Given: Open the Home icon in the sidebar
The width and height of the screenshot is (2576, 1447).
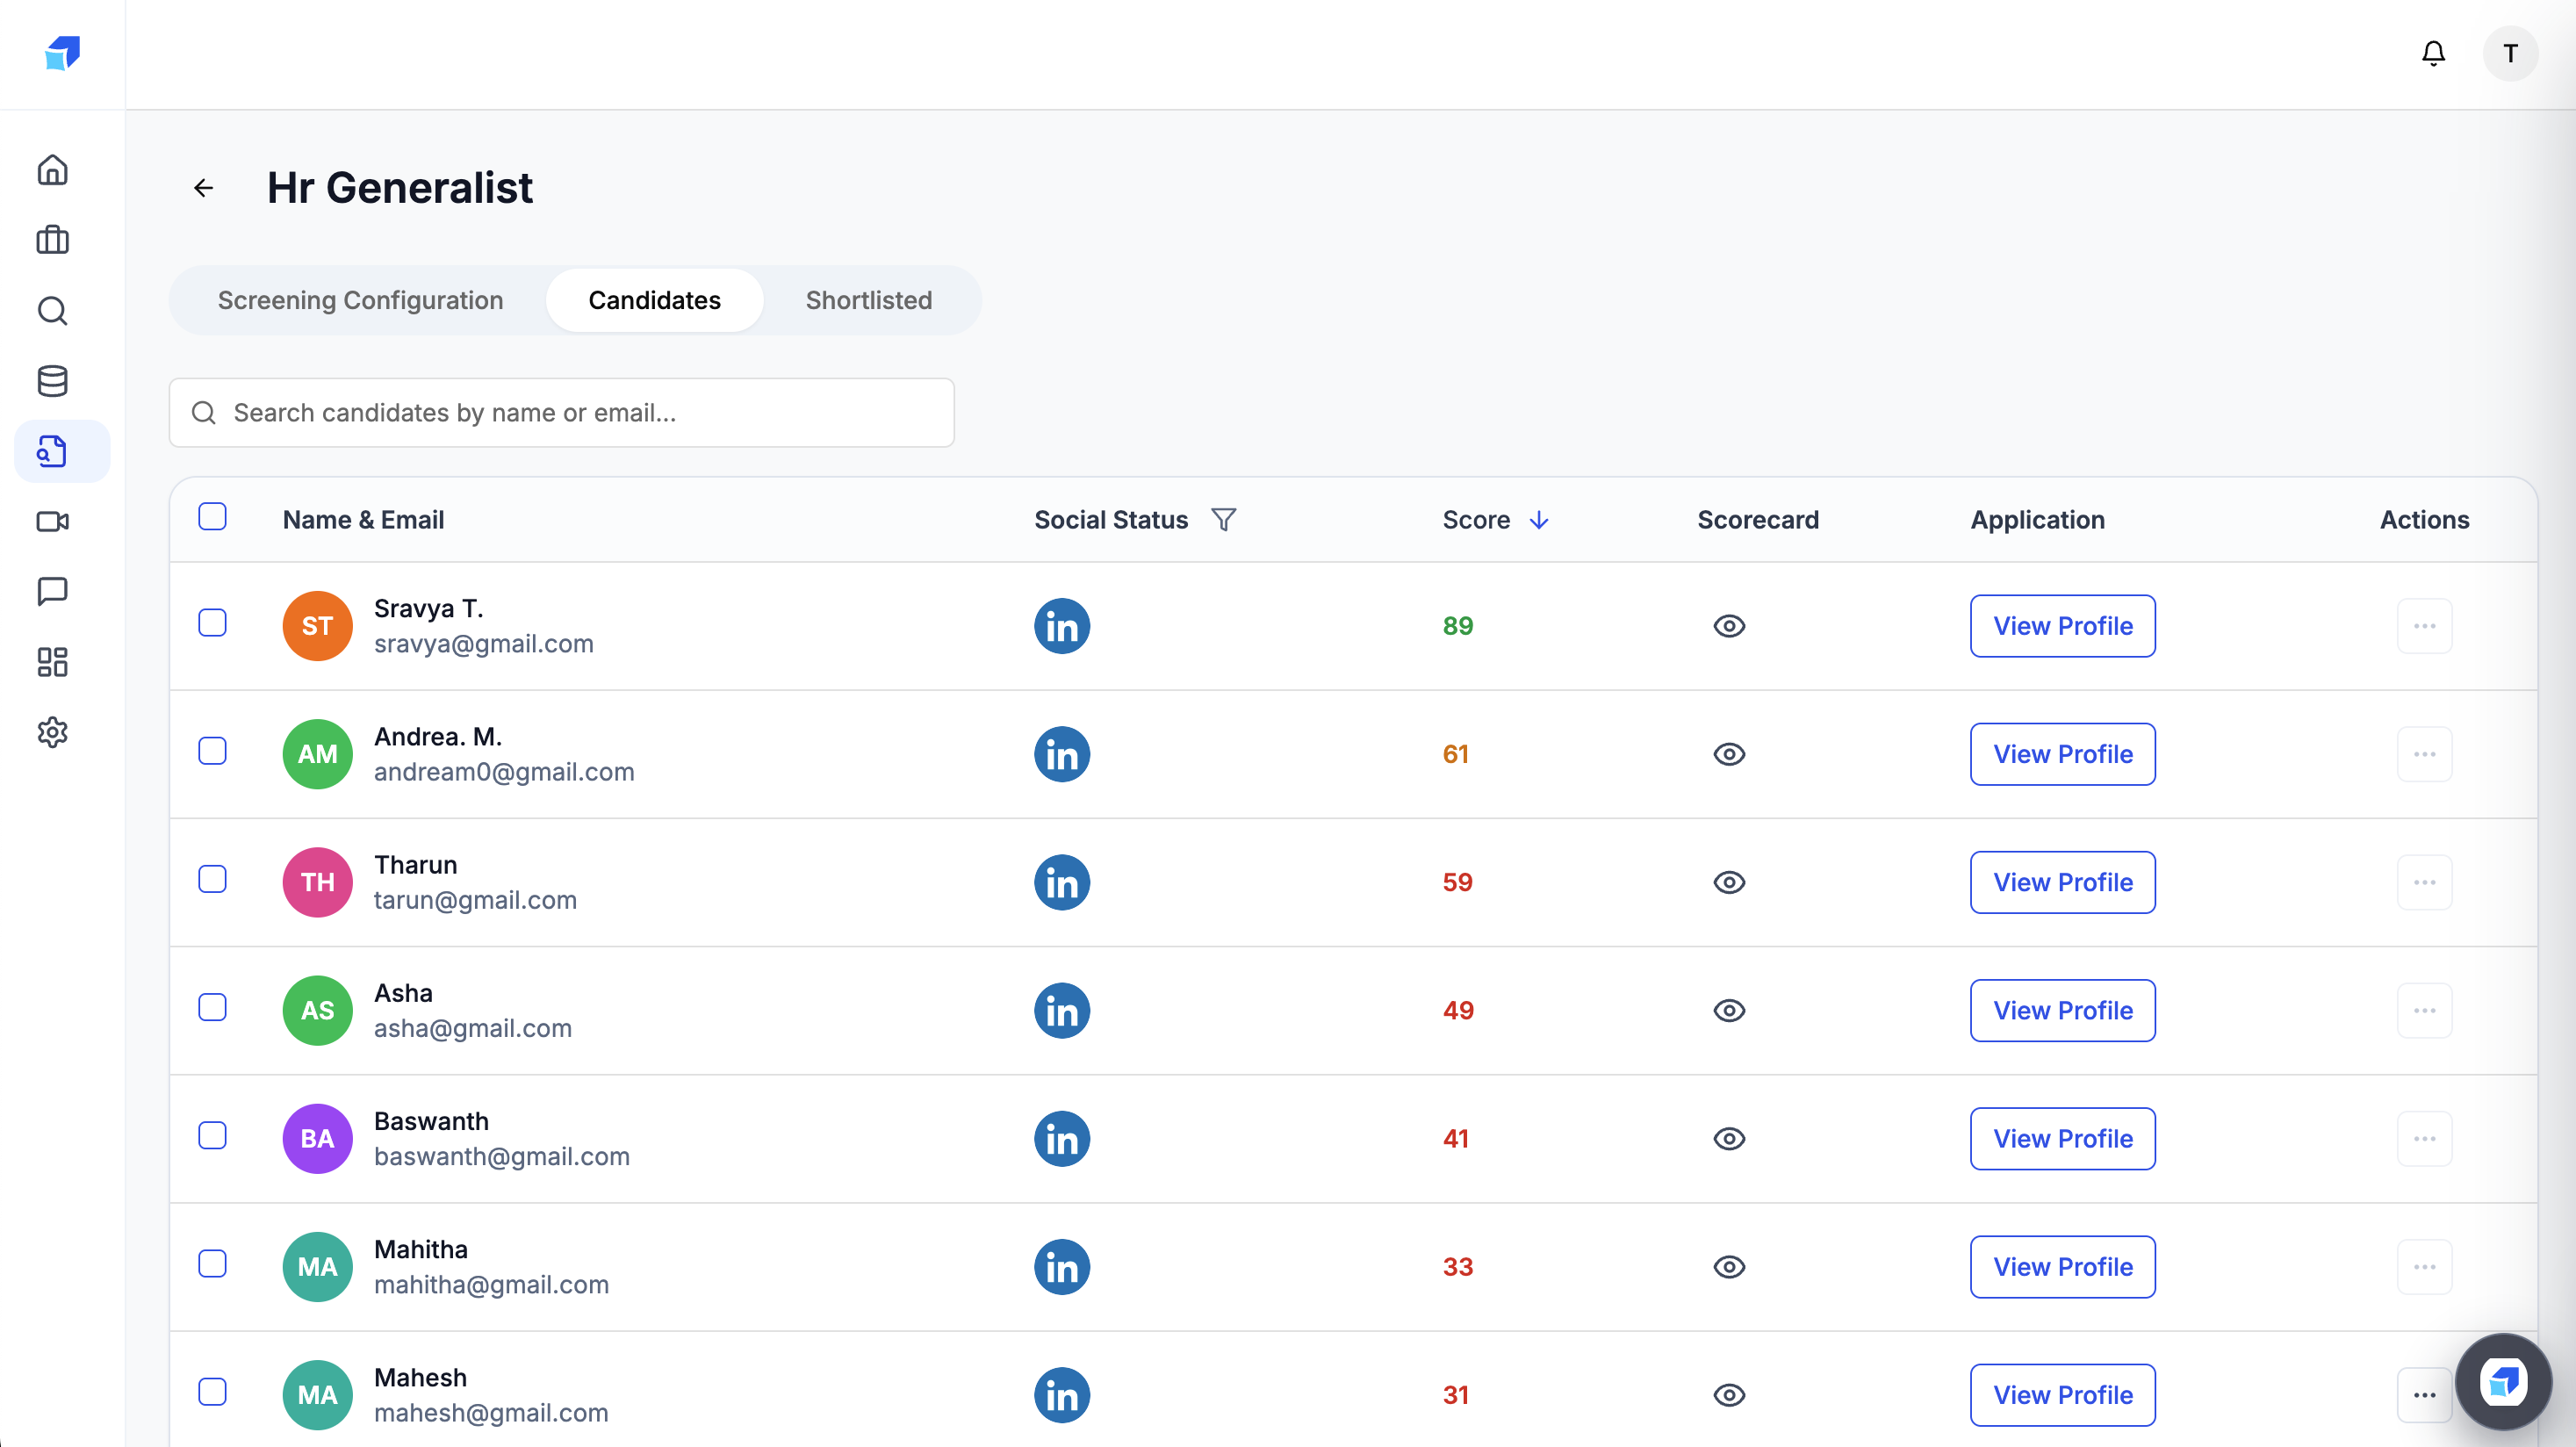Looking at the screenshot, I should pyautogui.click(x=52, y=170).
